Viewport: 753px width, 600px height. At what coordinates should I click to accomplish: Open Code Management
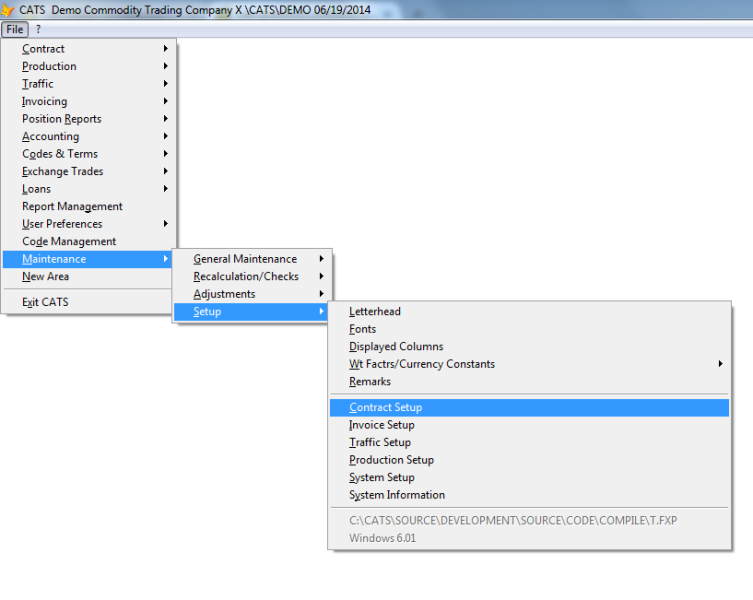(87, 241)
